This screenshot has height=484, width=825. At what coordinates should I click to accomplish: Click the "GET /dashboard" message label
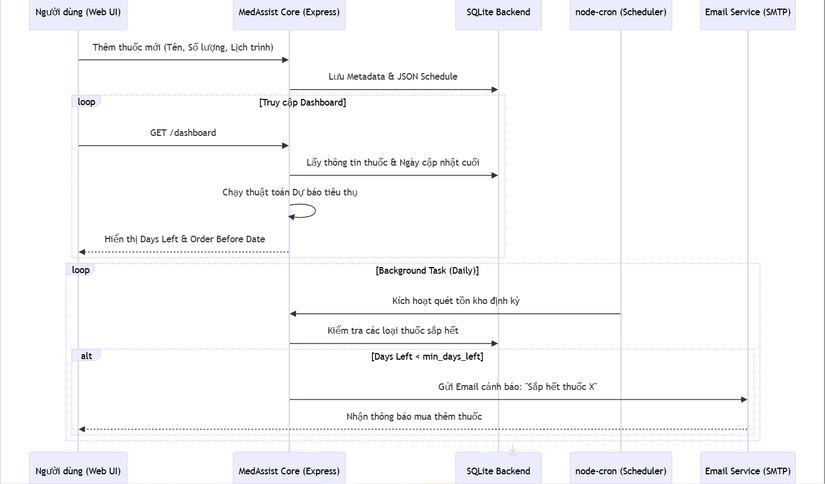pyautogui.click(x=183, y=133)
